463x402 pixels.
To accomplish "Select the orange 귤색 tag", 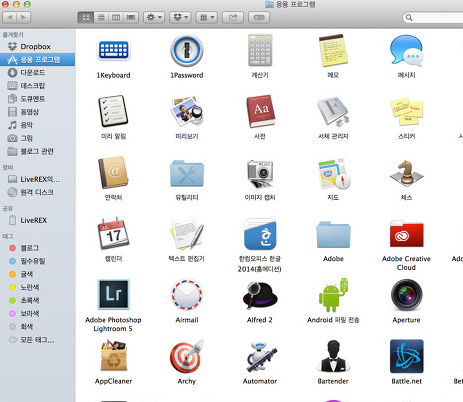I will [37, 274].
